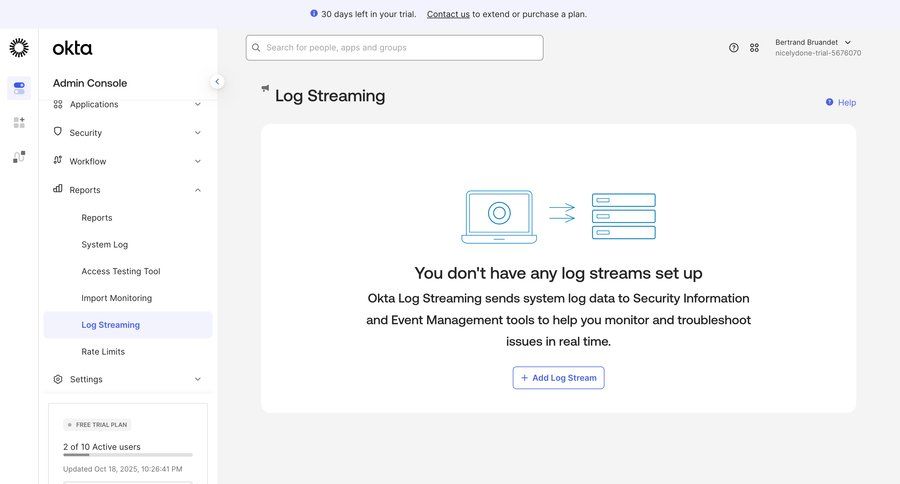The width and height of the screenshot is (900, 484).
Task: Click the Active users progress bar
Action: click(x=128, y=455)
